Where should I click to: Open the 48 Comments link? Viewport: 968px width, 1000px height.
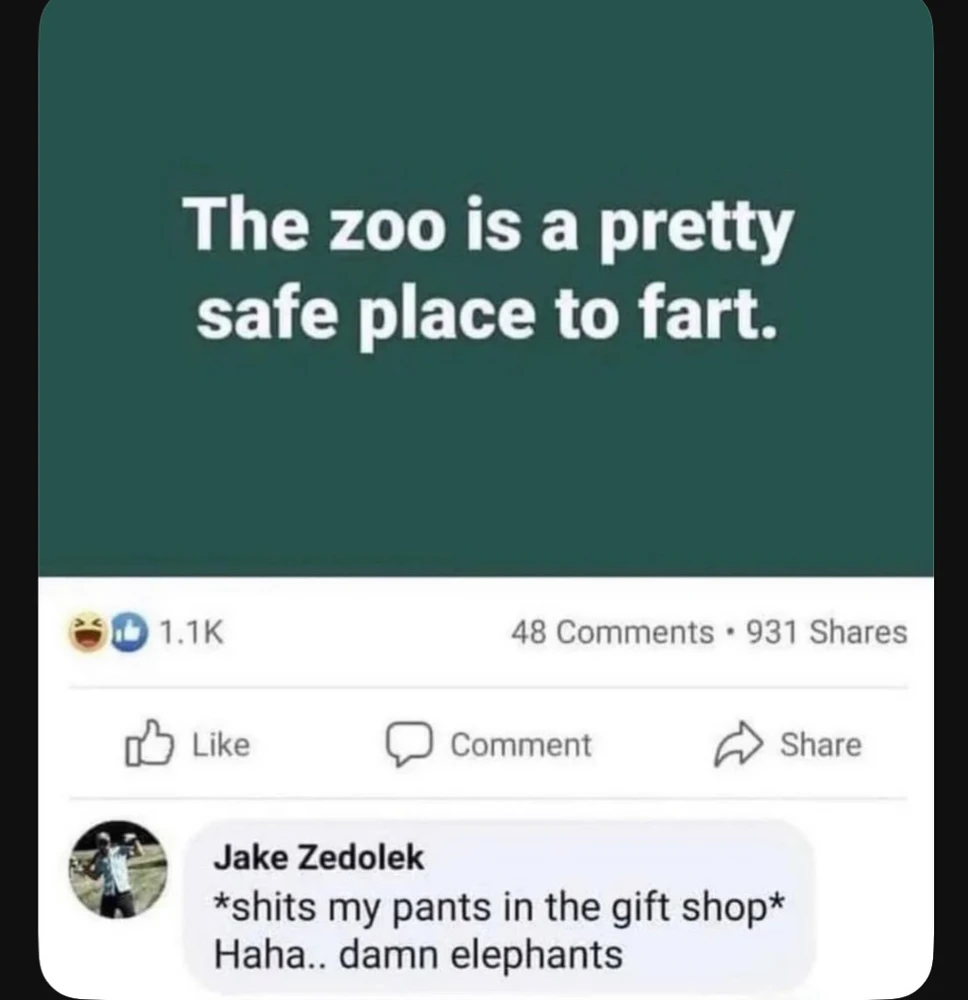tap(612, 633)
